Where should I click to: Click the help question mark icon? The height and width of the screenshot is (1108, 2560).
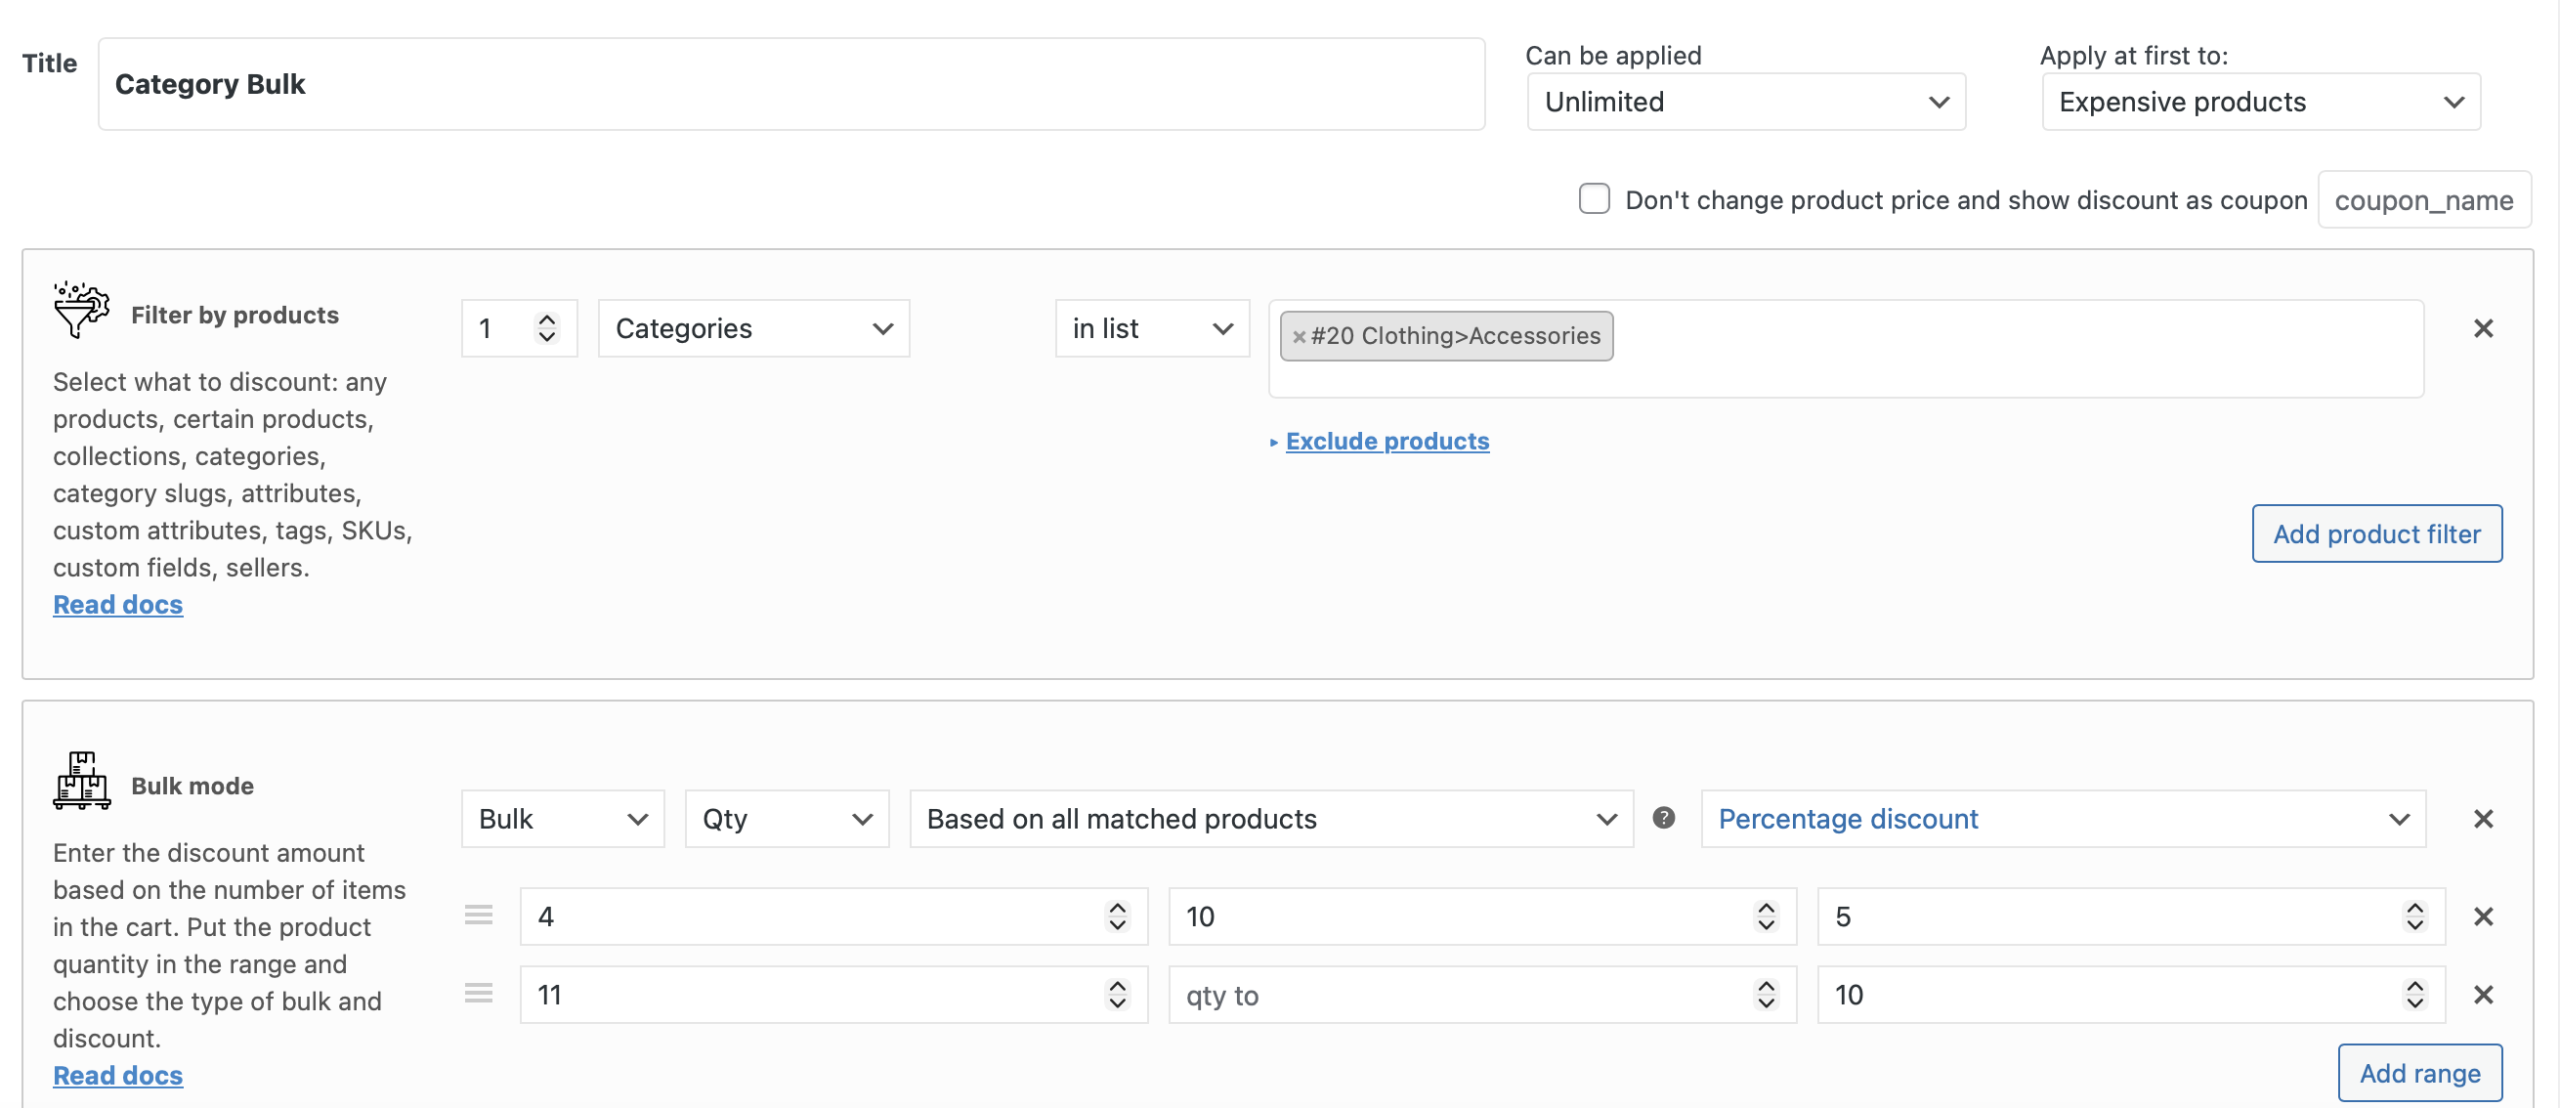tap(1663, 818)
